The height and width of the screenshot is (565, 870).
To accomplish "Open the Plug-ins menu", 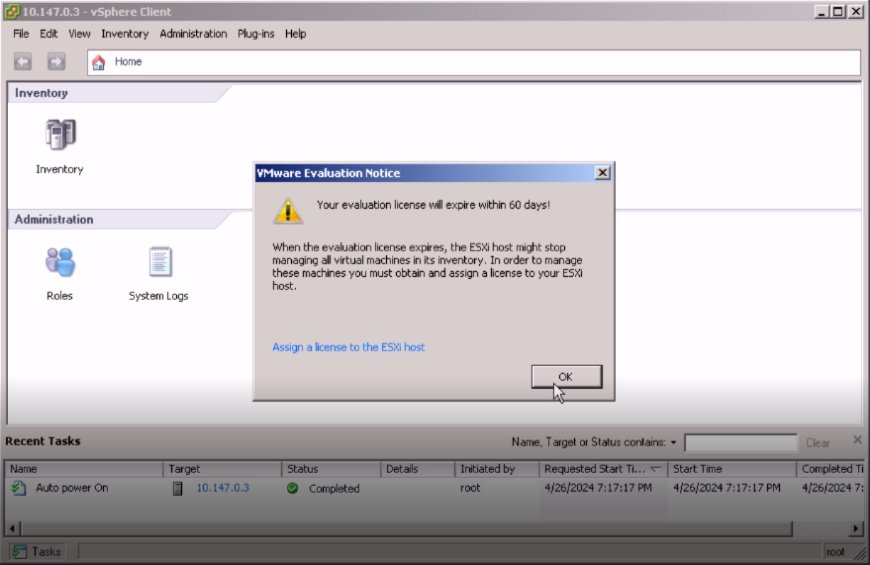I will (x=256, y=34).
